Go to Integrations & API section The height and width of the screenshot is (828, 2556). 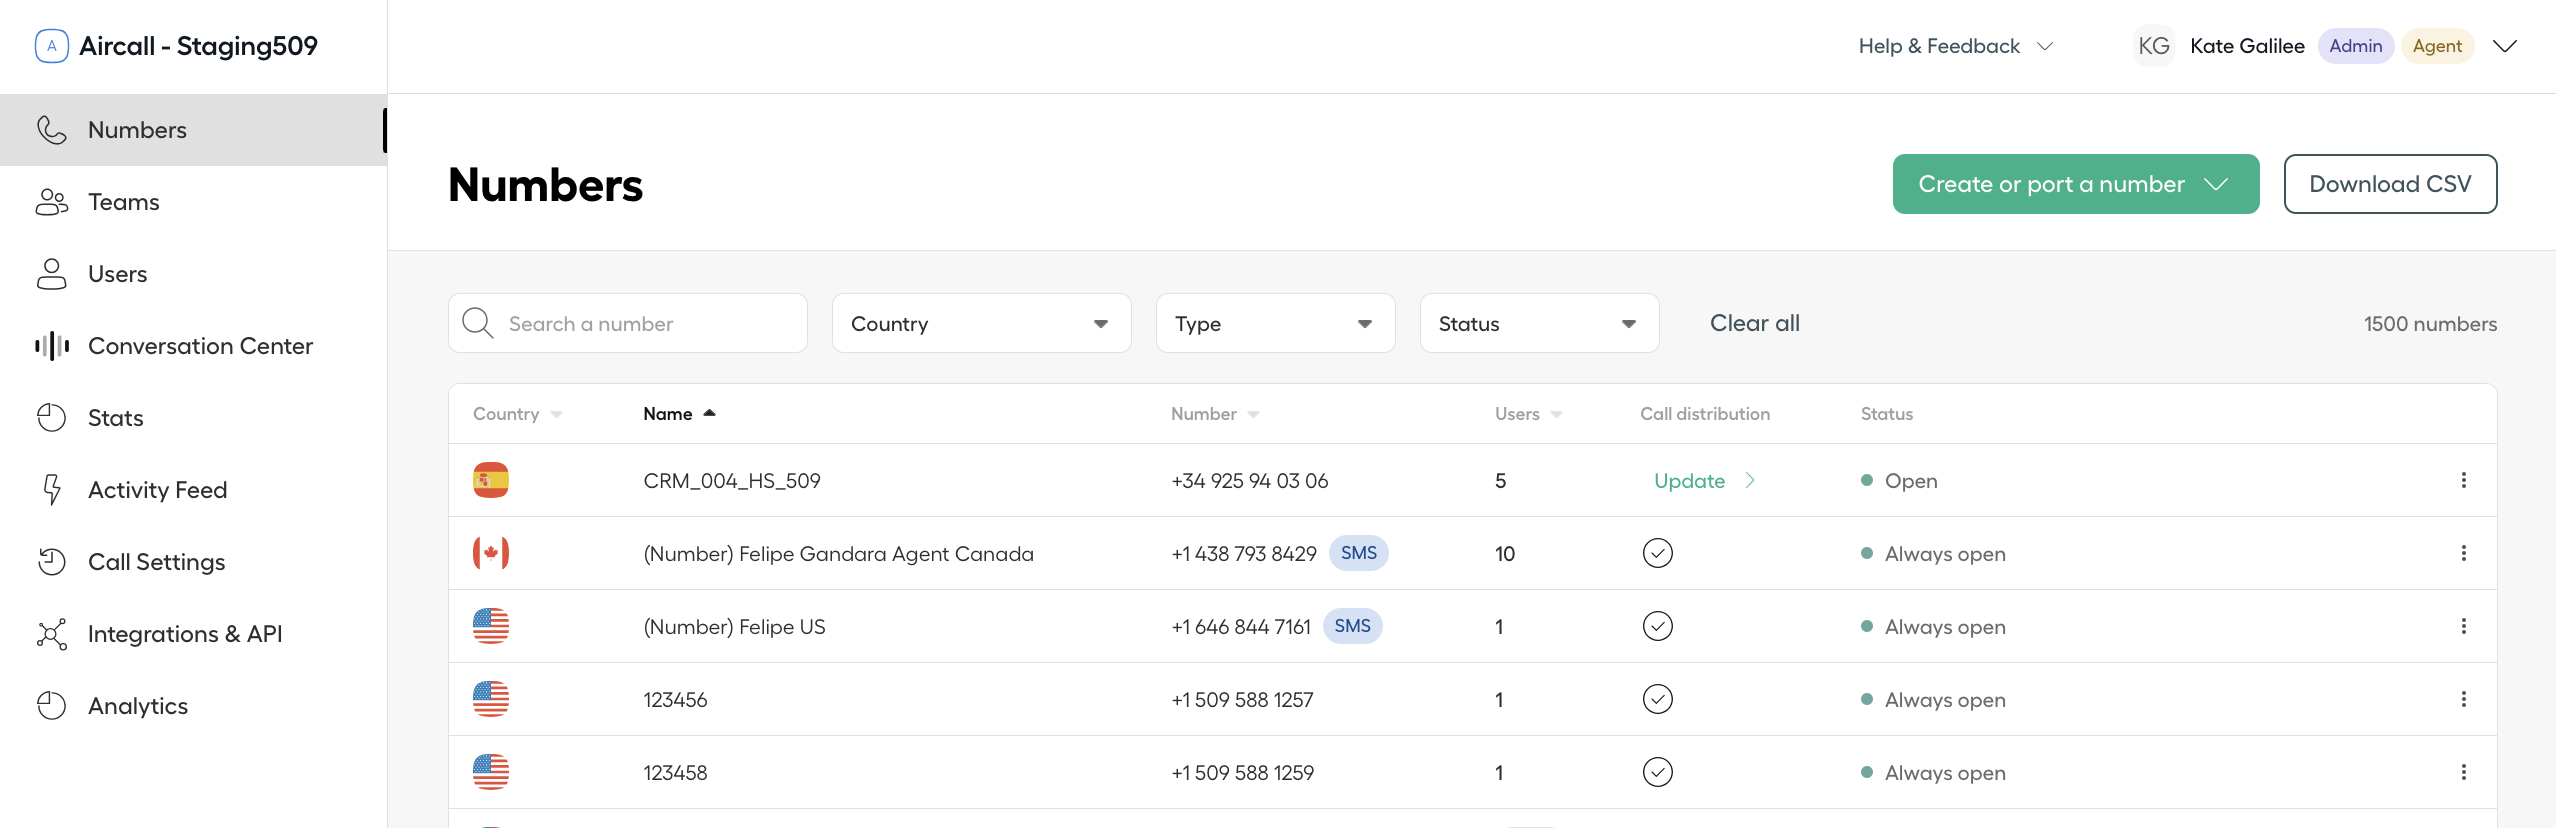[185, 634]
